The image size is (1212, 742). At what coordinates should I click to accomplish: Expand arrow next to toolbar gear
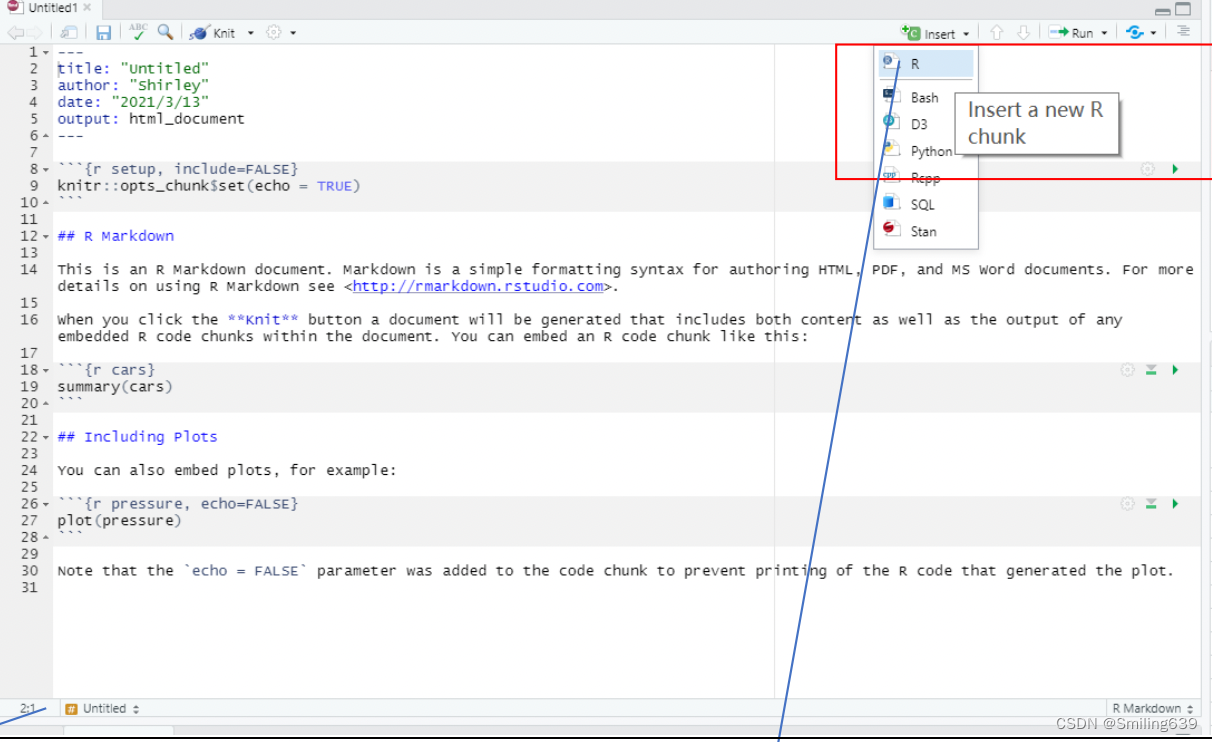(x=293, y=33)
